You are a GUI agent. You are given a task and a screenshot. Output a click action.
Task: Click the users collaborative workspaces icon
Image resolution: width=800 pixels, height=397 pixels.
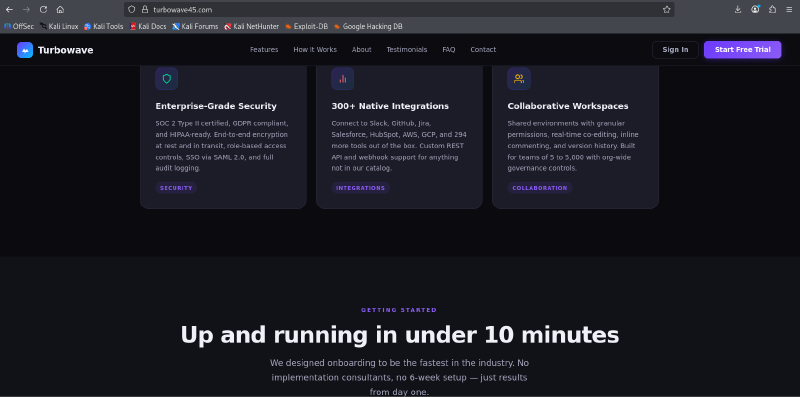[x=519, y=79]
